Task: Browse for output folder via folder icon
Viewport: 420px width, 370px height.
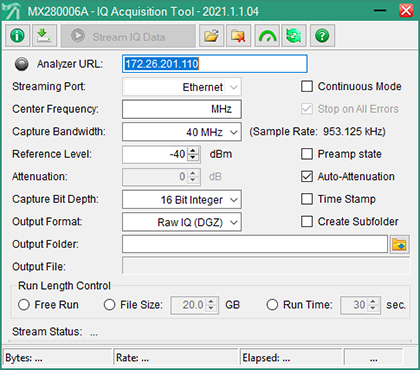Action: [399, 244]
